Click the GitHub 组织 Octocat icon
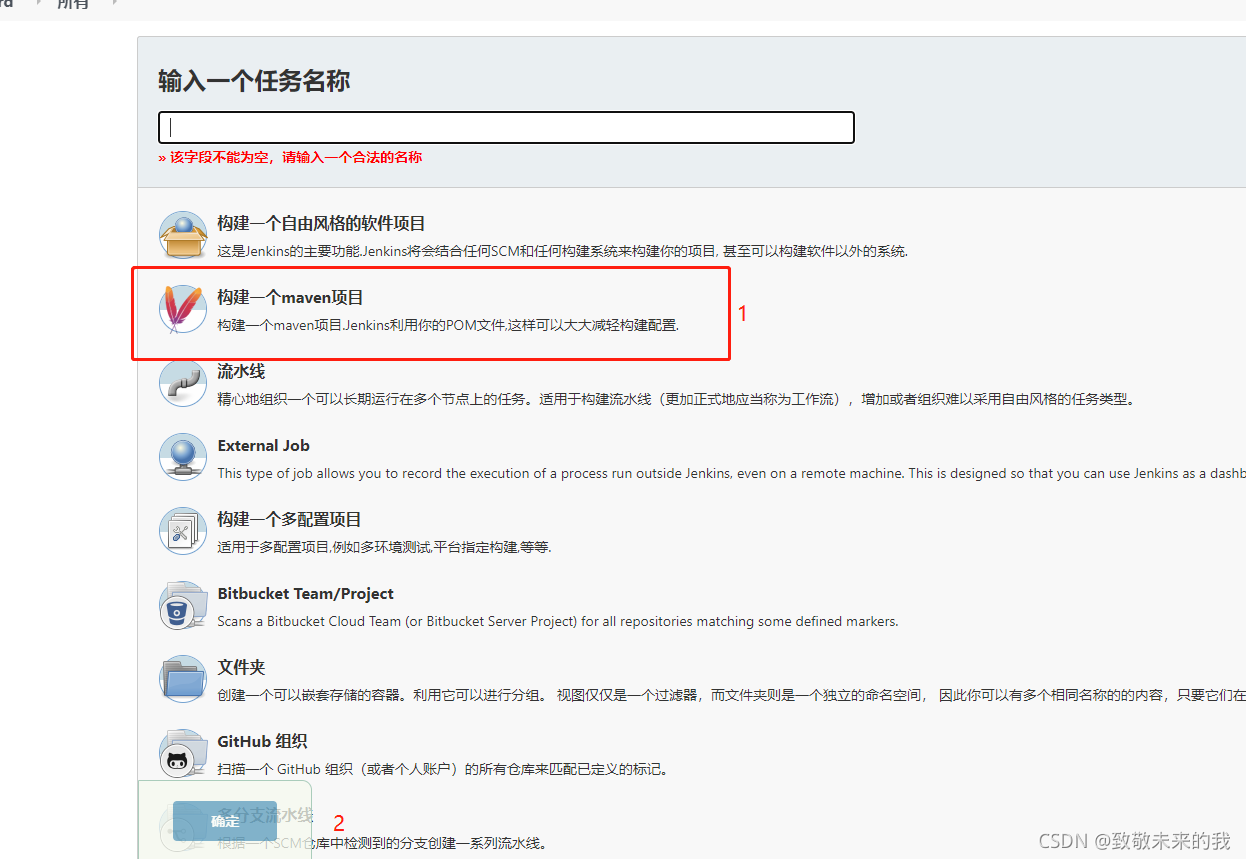This screenshot has height=859, width=1246. (x=182, y=752)
